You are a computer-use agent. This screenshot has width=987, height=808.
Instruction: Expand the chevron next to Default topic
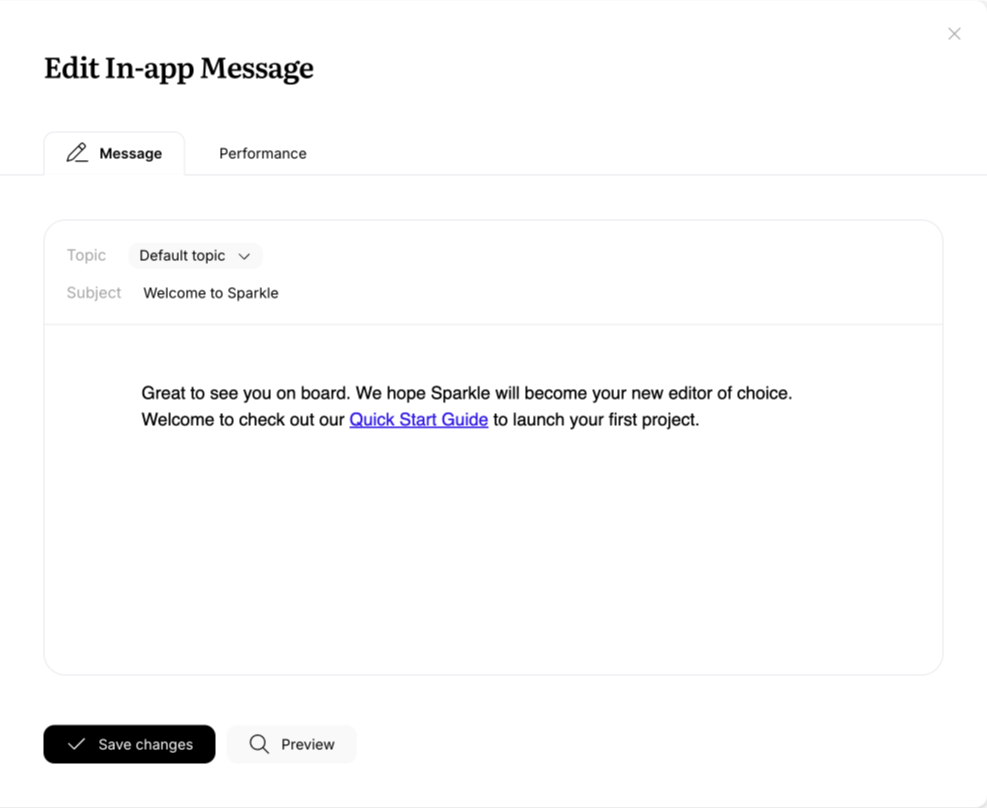(x=244, y=256)
